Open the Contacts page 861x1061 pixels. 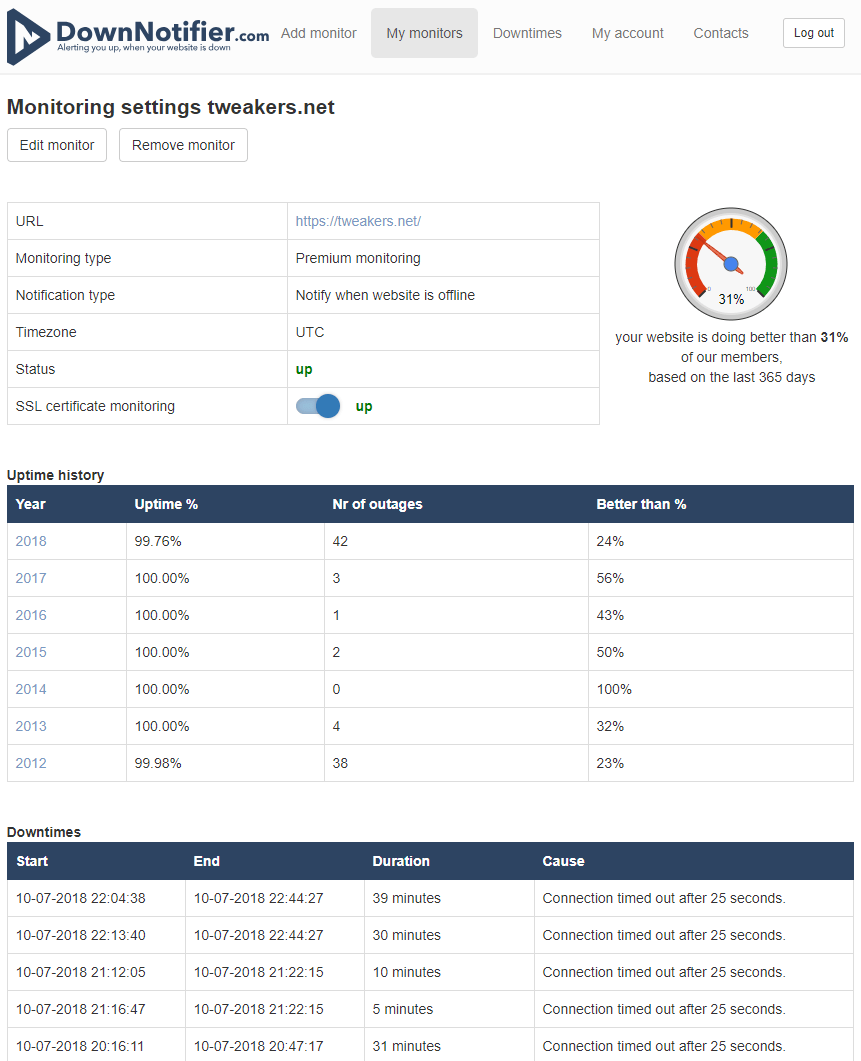(721, 33)
